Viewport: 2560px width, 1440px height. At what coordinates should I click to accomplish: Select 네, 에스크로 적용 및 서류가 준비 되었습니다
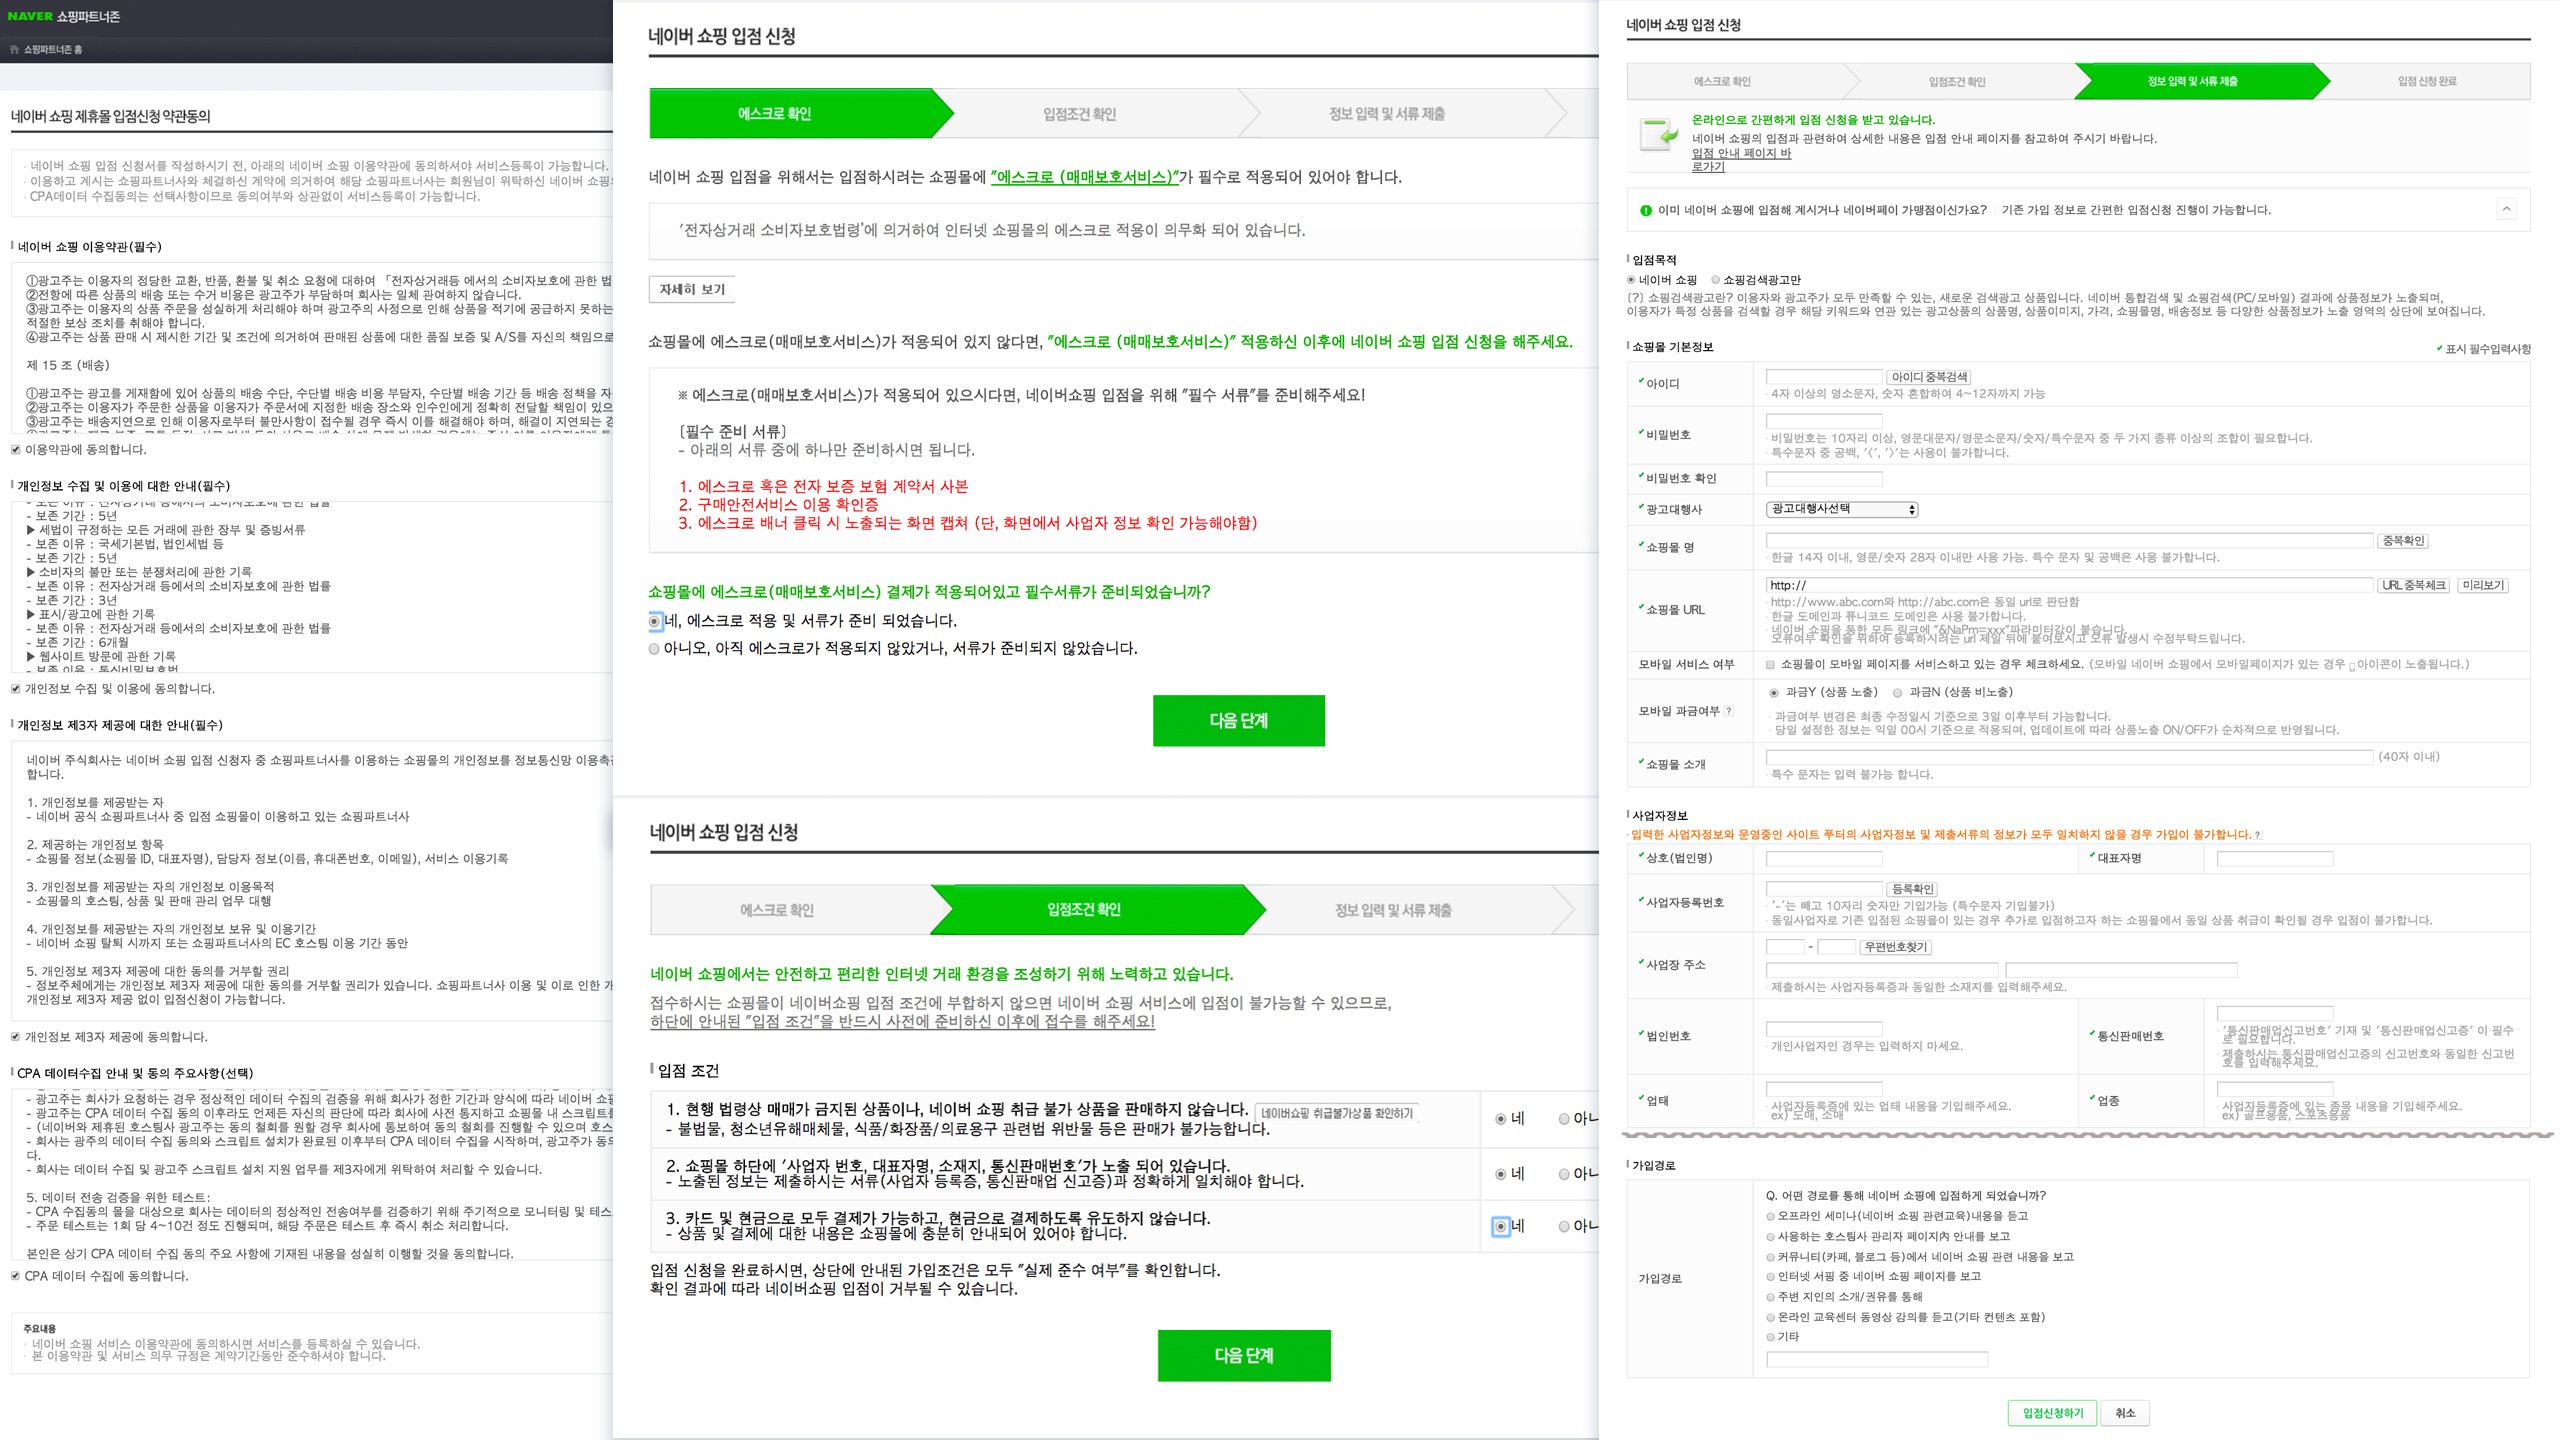click(654, 621)
